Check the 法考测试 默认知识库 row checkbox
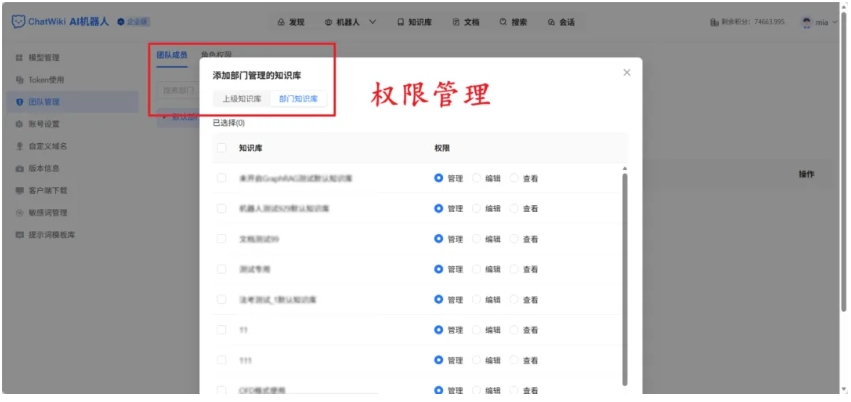Image resolution: width=851 pixels, height=402 pixels. coord(221,299)
